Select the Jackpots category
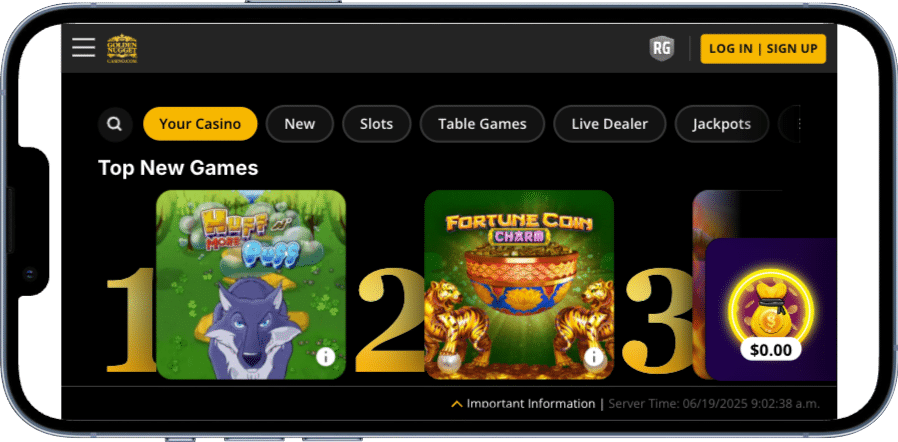The height and width of the screenshot is (442, 898). point(722,124)
